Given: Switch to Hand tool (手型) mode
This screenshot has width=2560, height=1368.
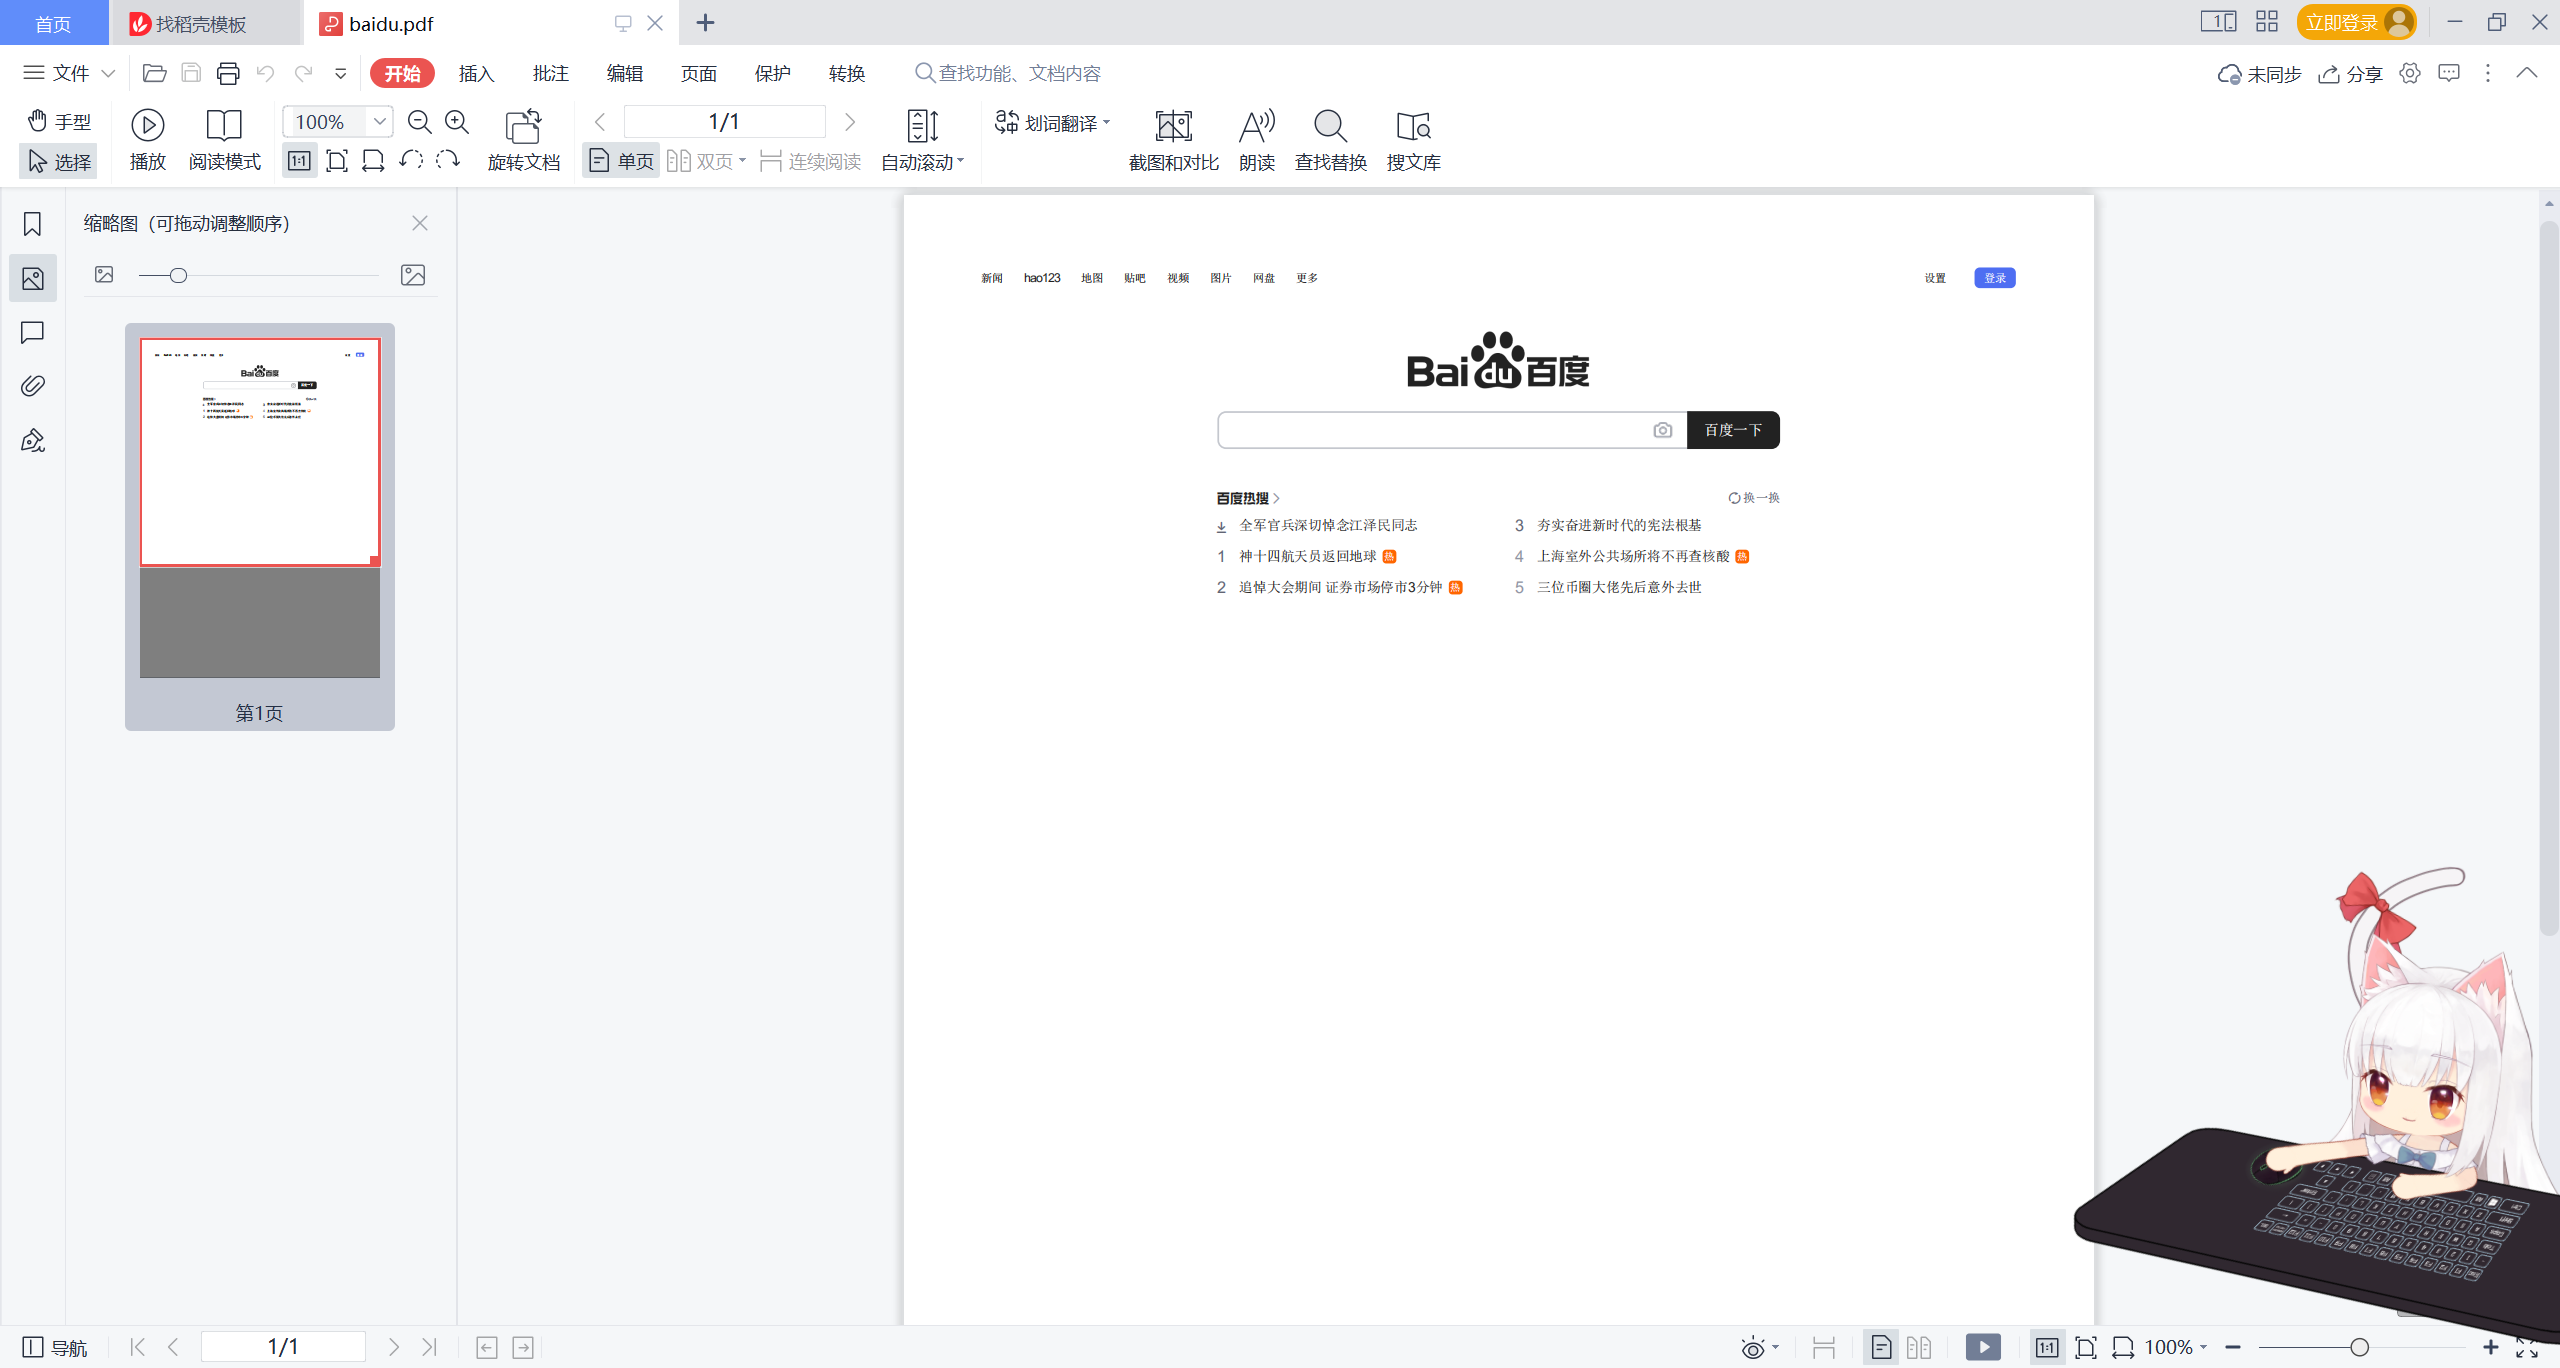Looking at the screenshot, I should click(59, 121).
